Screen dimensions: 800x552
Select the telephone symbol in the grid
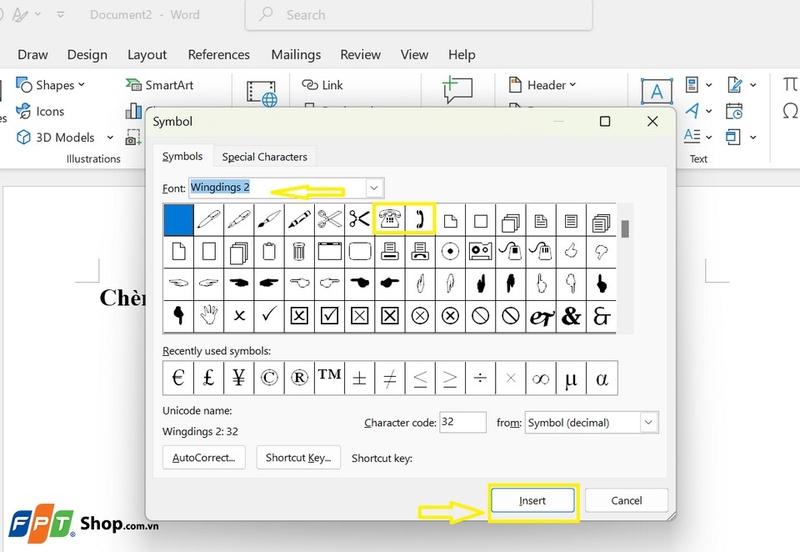click(389, 219)
